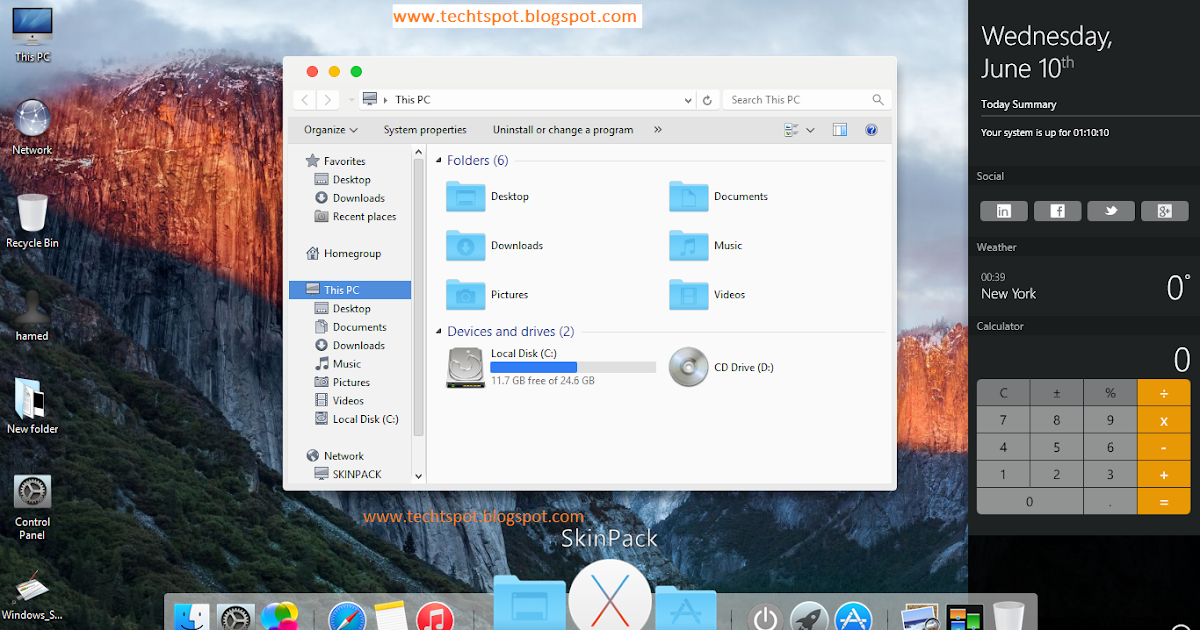This screenshot has width=1200, height=630.
Task: Click System properties on the toolbar
Action: point(423,129)
